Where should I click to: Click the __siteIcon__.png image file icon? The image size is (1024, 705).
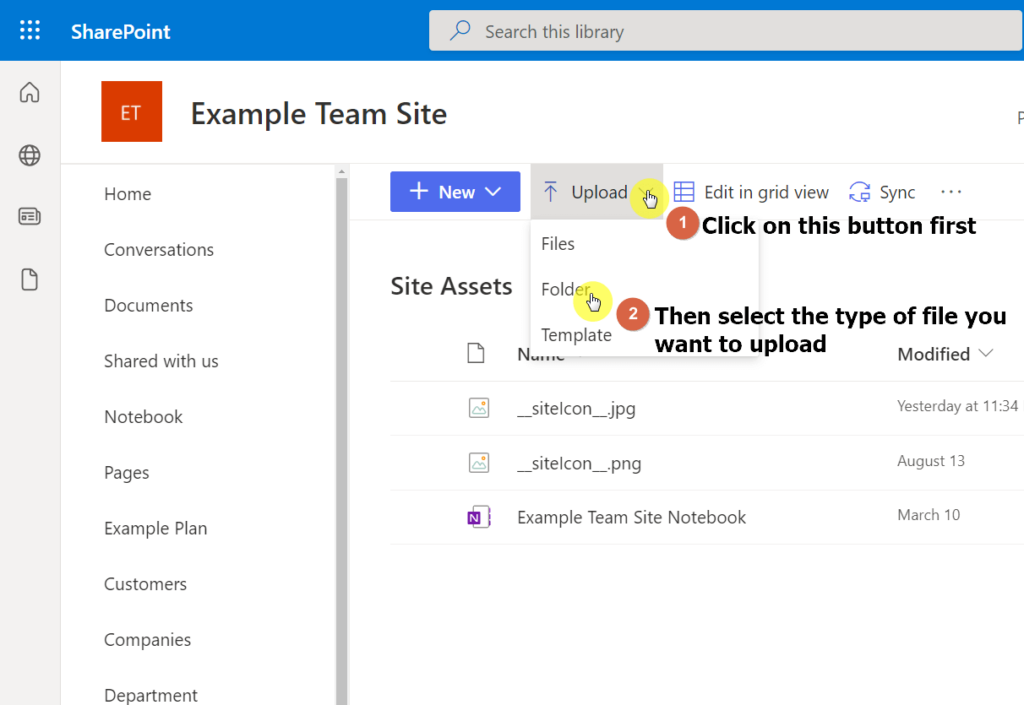tap(479, 463)
